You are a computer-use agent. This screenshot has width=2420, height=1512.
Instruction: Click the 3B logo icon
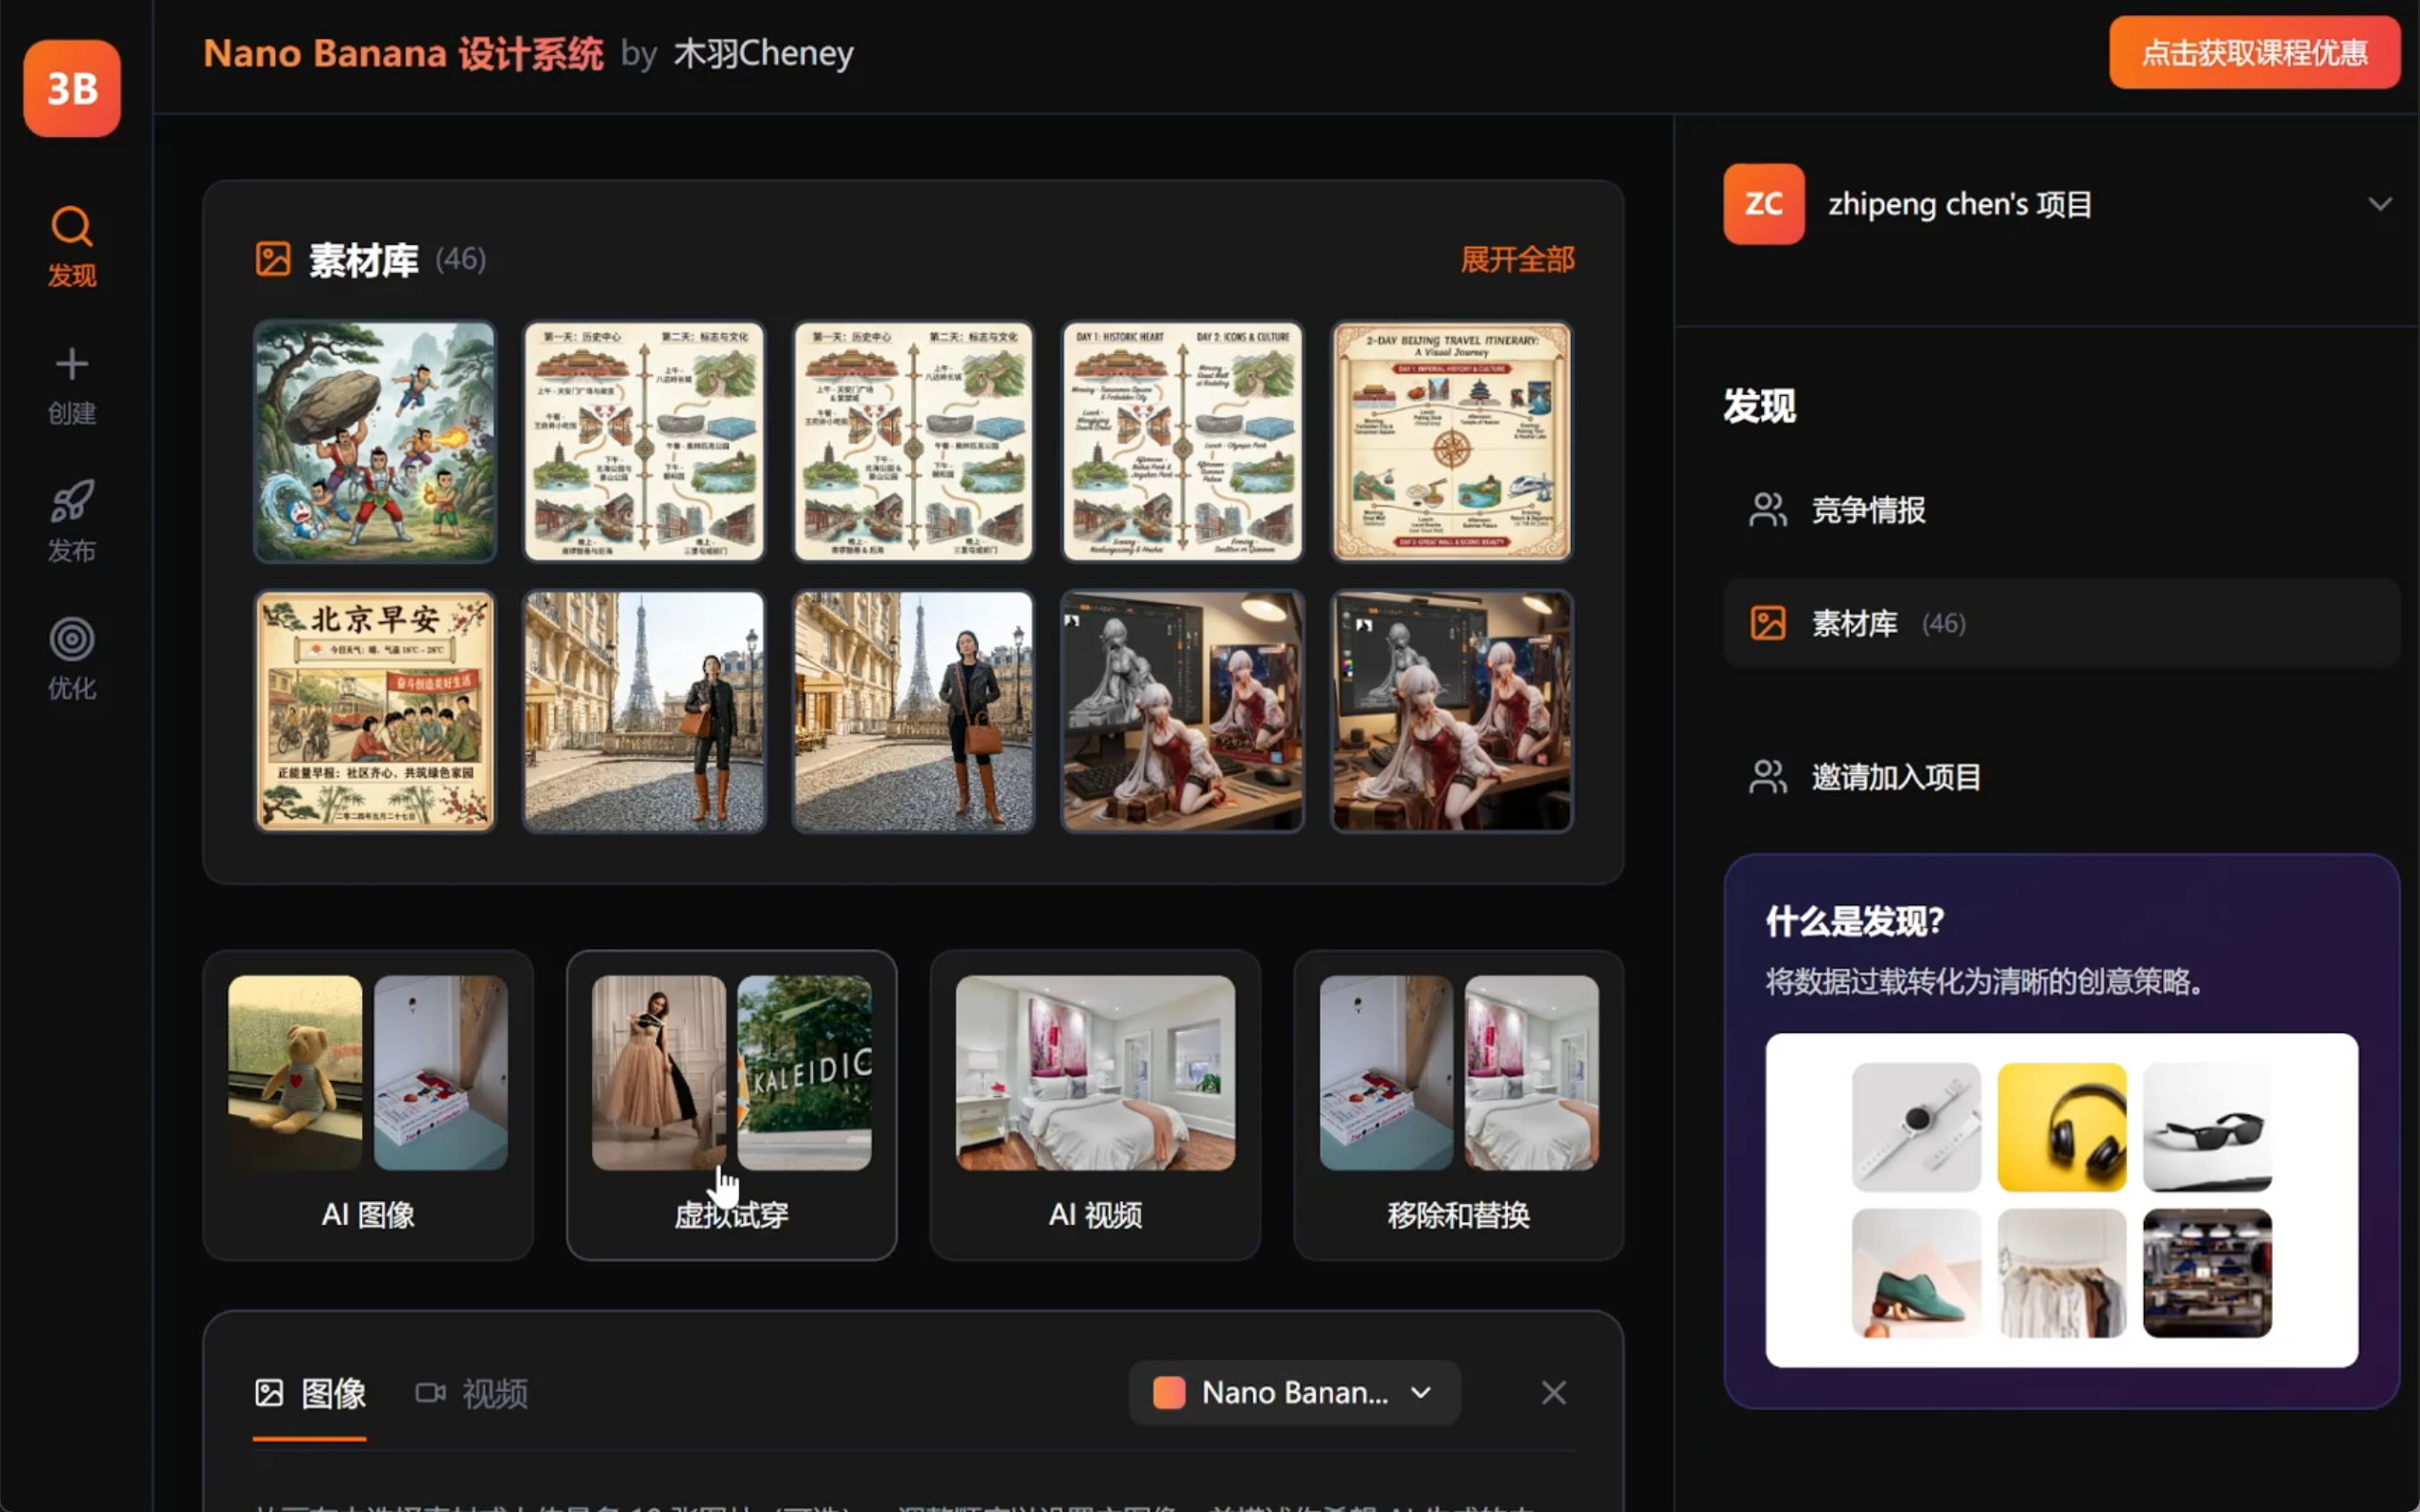coord(72,88)
